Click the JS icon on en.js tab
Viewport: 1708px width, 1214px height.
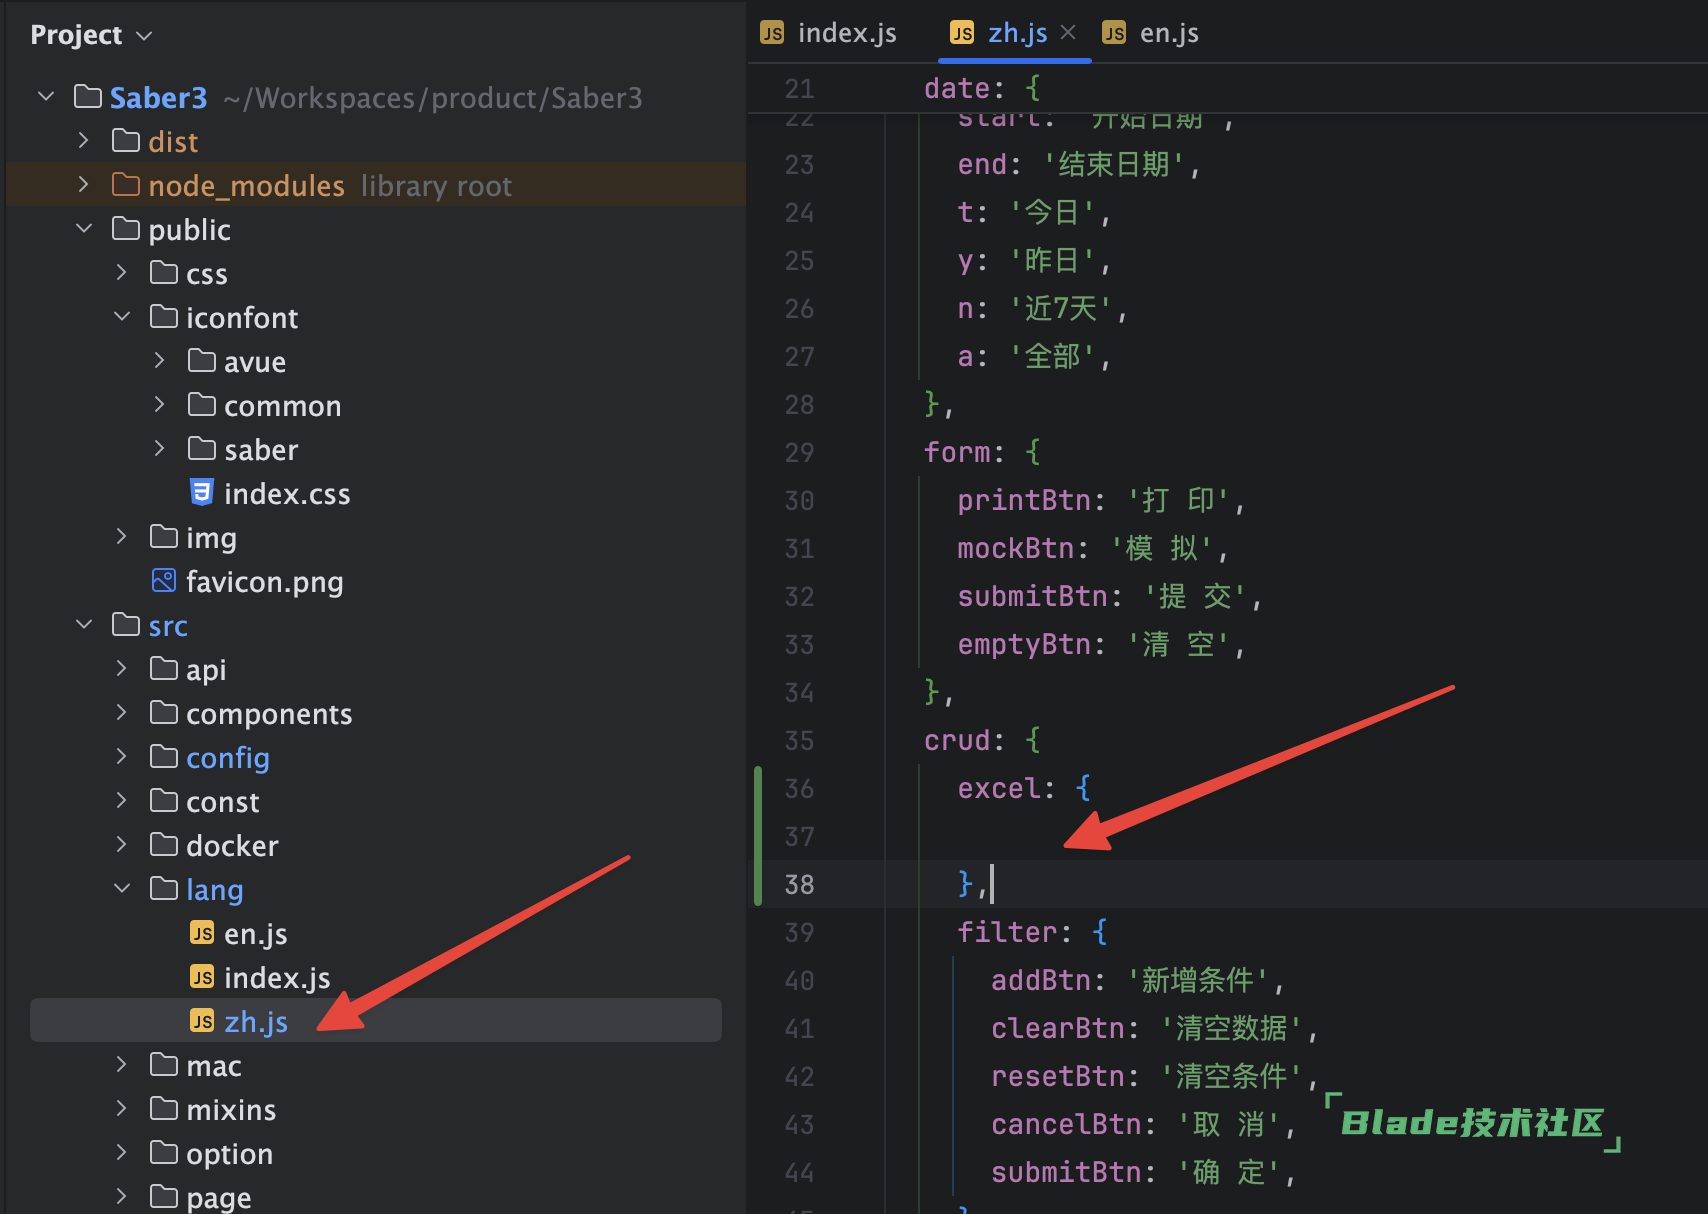click(x=1114, y=33)
